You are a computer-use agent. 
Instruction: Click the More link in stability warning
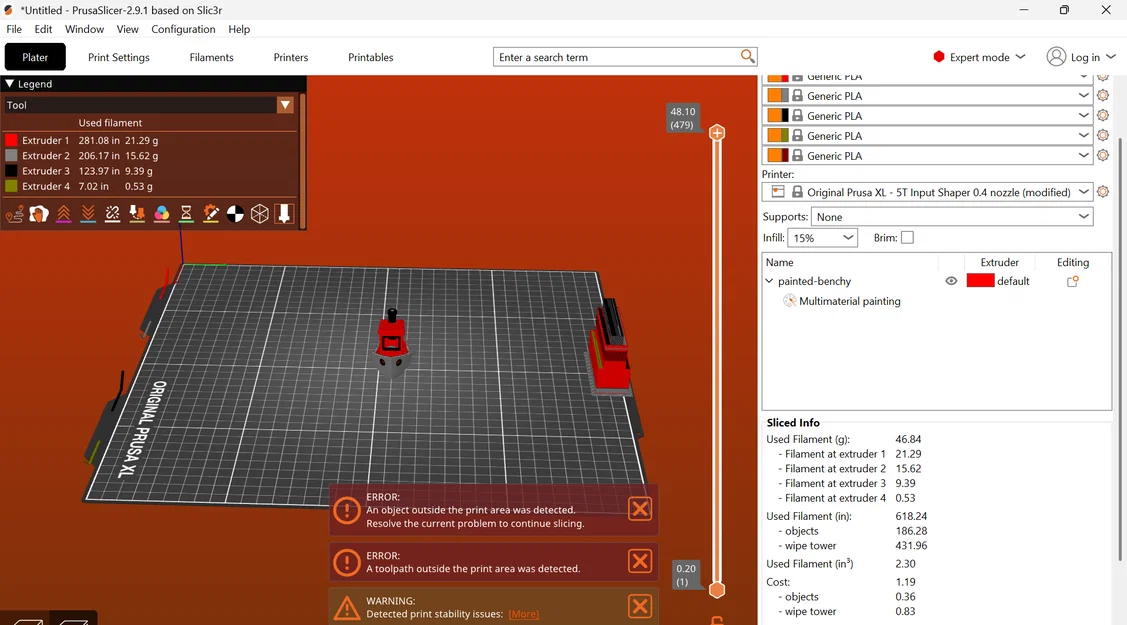[x=523, y=614]
